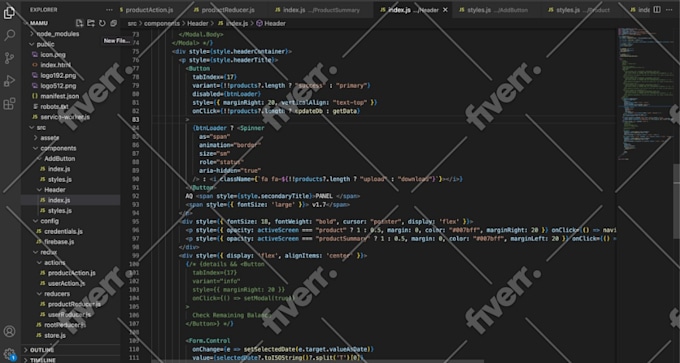Switch to styles.js Product tab
Viewport: 680px width, 363px height.
[x=582, y=10]
